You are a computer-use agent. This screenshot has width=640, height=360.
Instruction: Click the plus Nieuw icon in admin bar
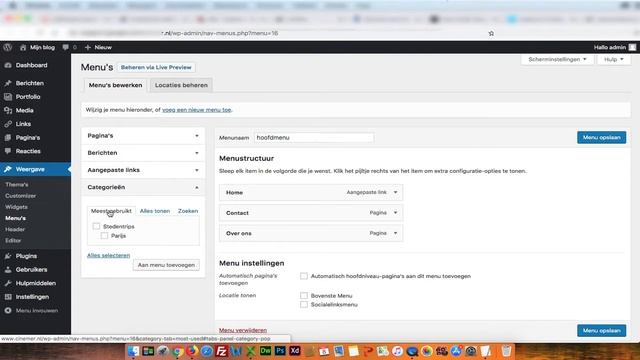[88, 47]
